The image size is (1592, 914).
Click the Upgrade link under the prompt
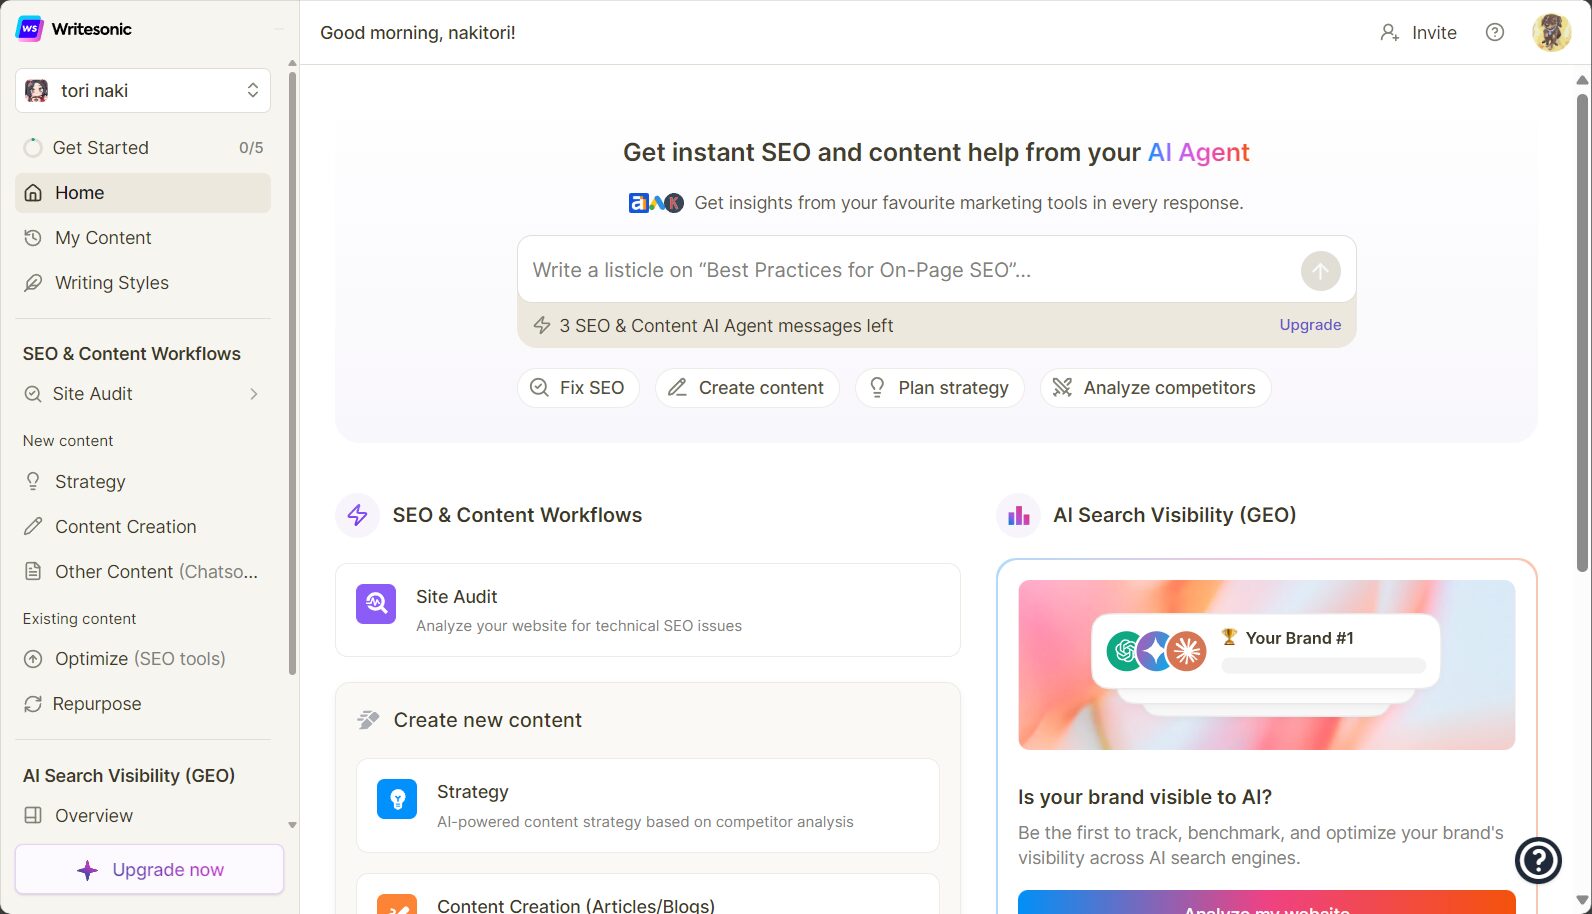pos(1310,325)
